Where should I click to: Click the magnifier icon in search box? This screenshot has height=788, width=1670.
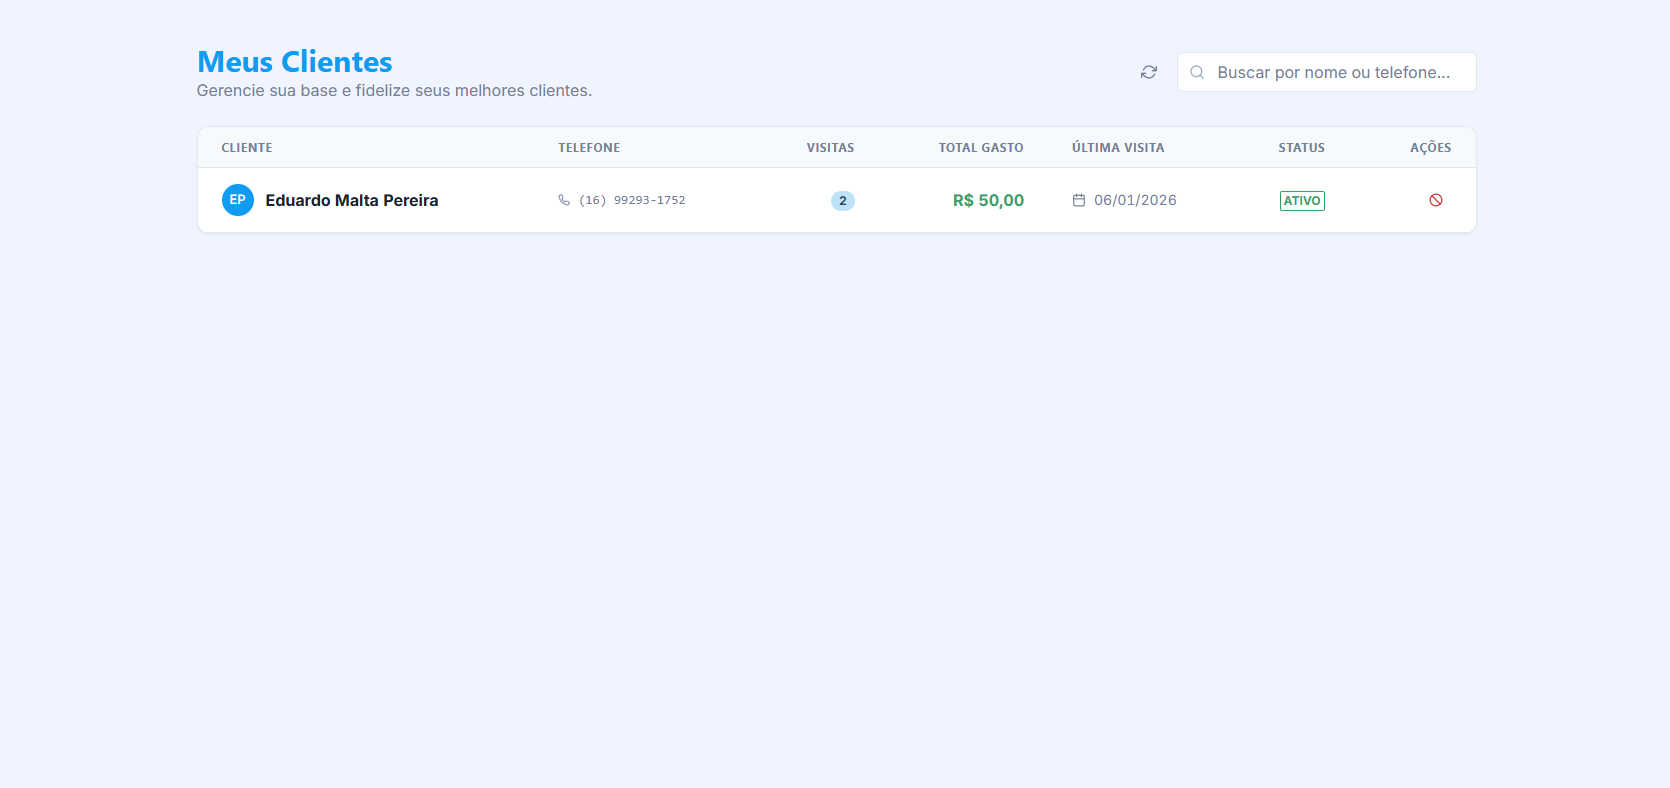coord(1197,72)
